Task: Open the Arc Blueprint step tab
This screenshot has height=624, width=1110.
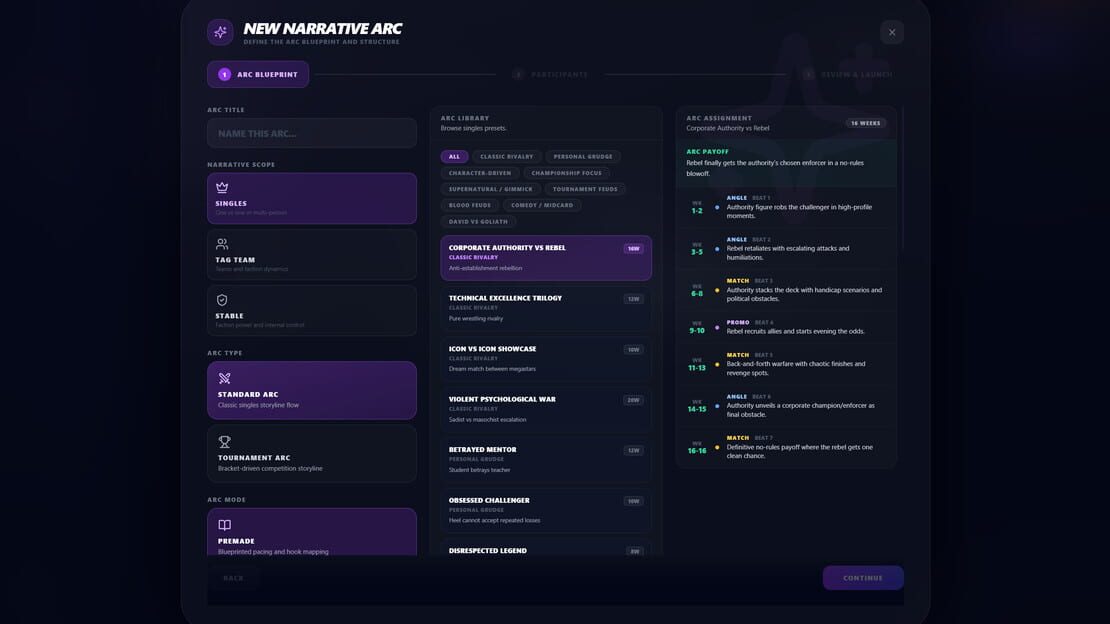Action: [258, 74]
